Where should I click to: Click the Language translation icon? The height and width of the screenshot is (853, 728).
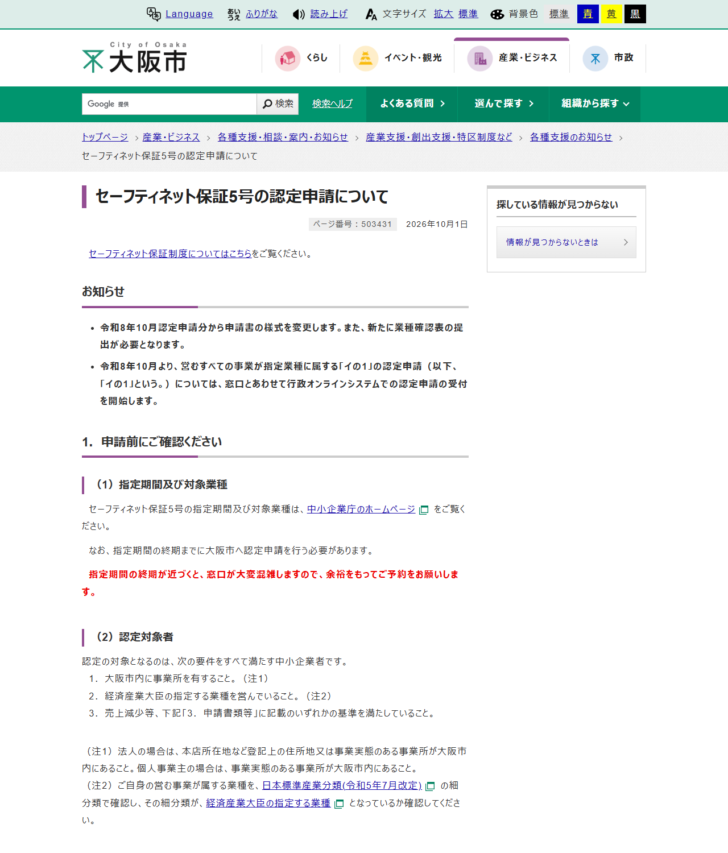[153, 14]
